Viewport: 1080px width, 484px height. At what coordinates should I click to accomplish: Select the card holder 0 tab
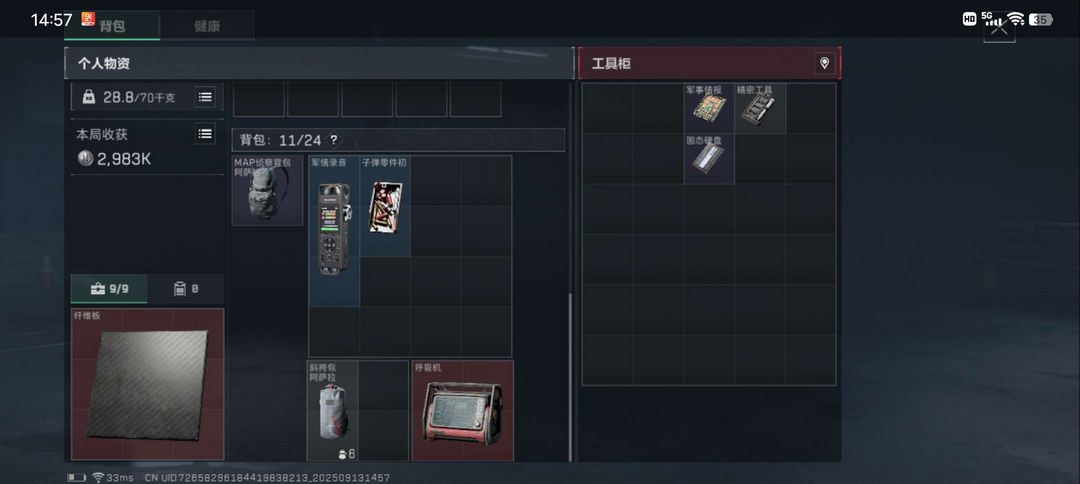click(186, 289)
